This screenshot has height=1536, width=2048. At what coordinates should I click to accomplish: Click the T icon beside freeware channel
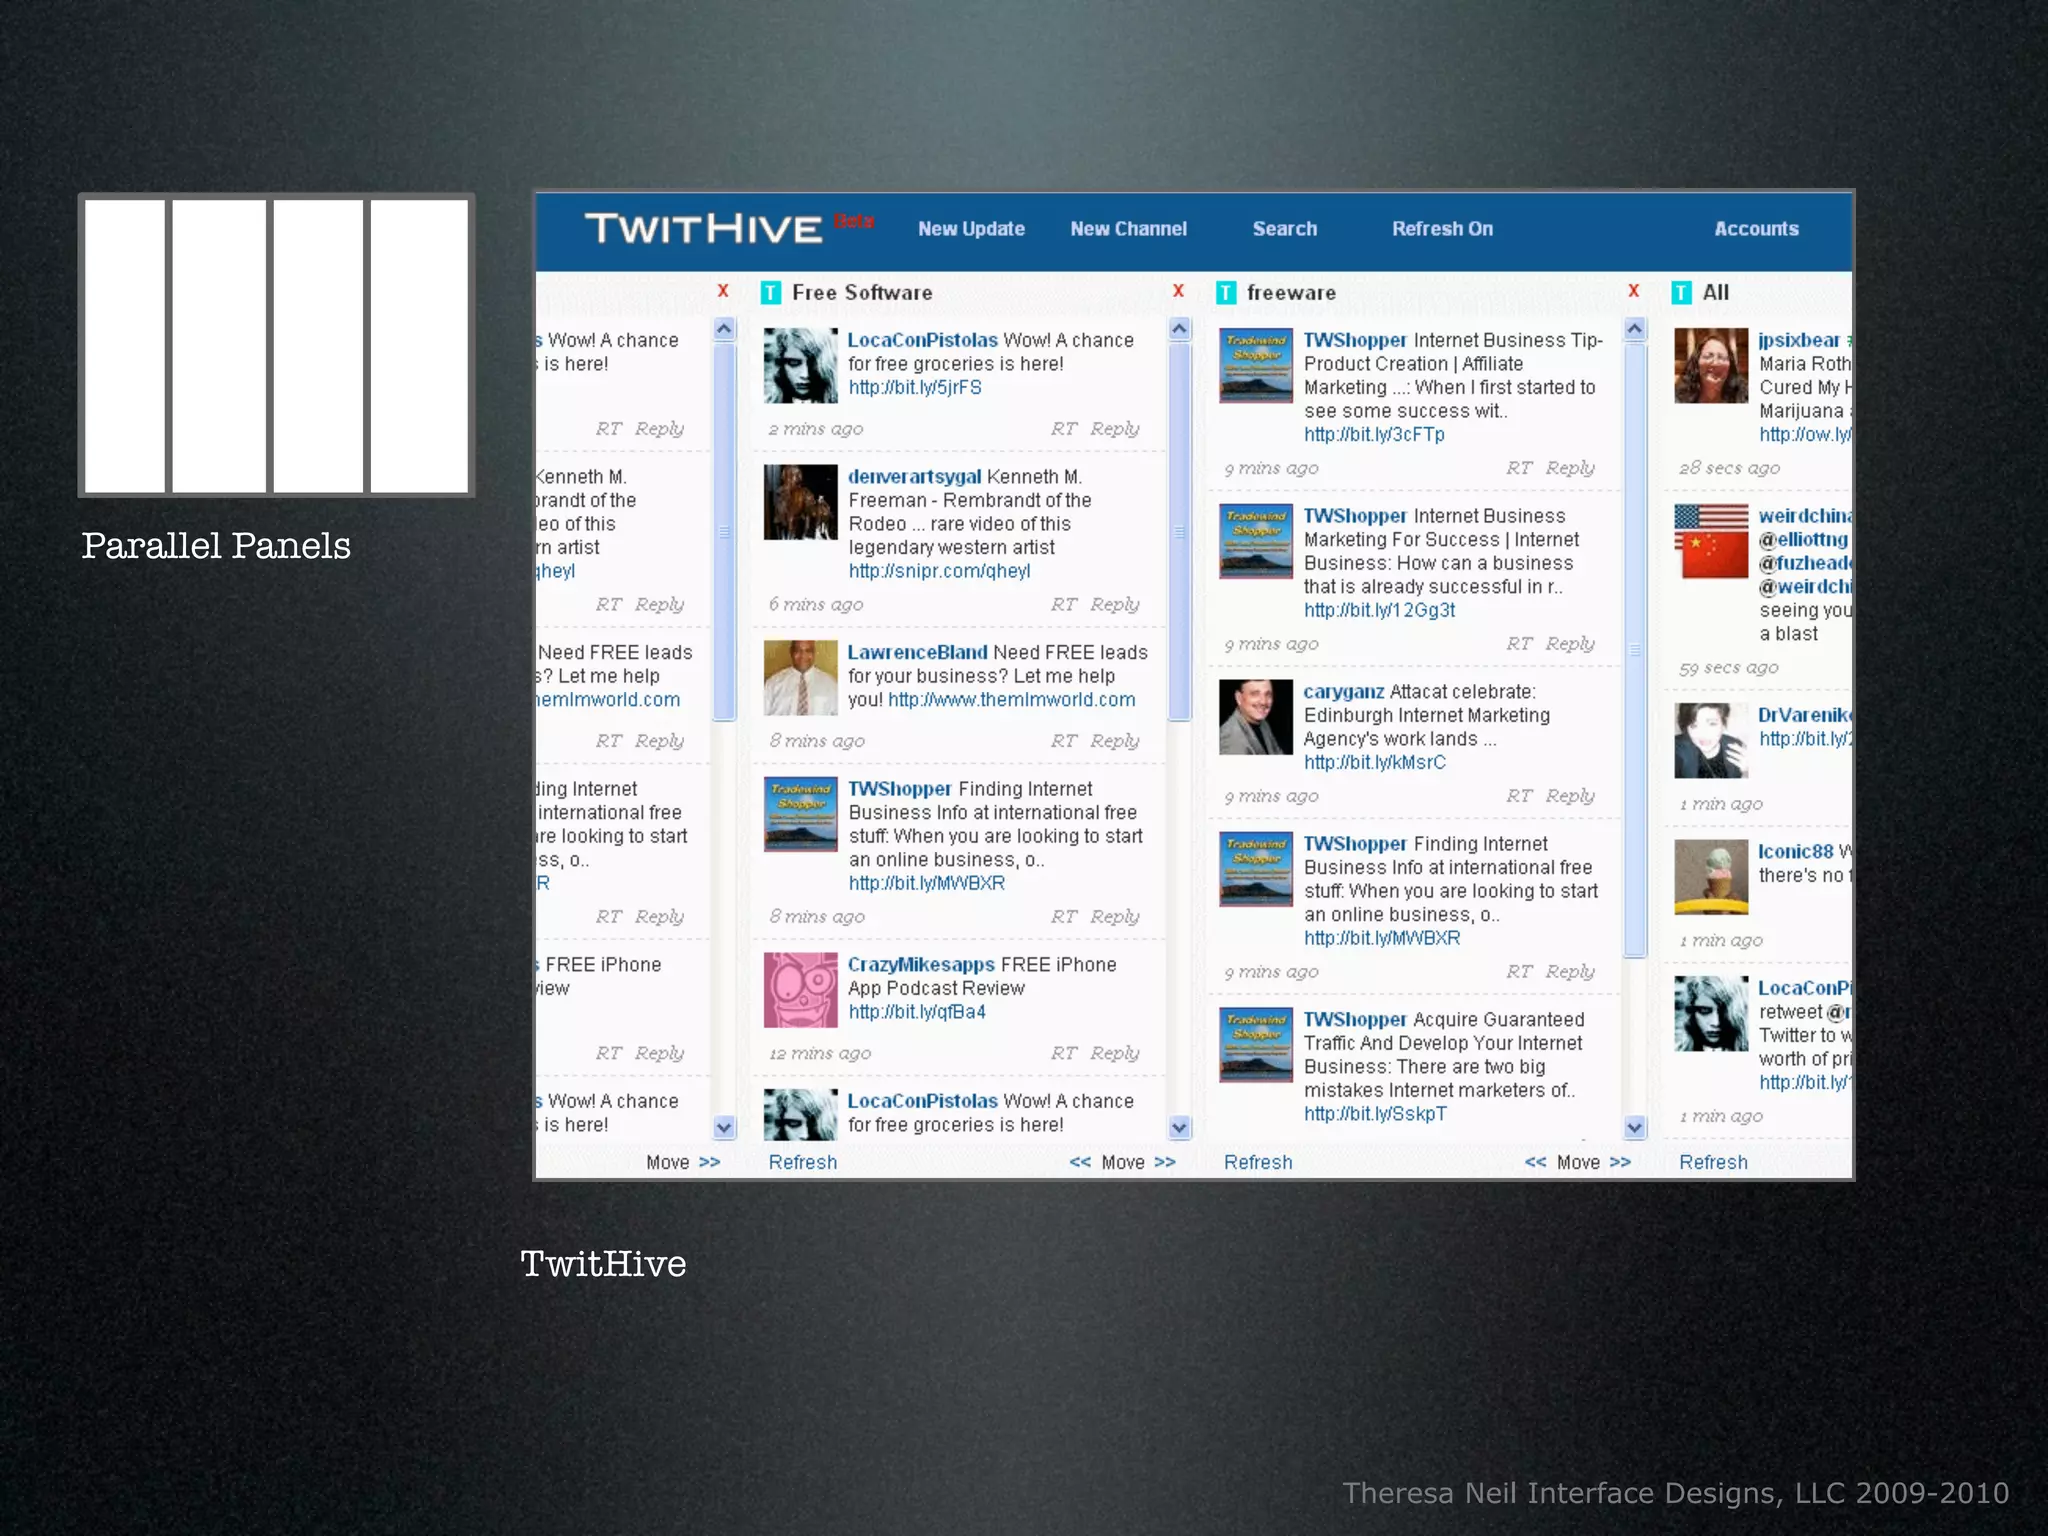click(x=1226, y=293)
